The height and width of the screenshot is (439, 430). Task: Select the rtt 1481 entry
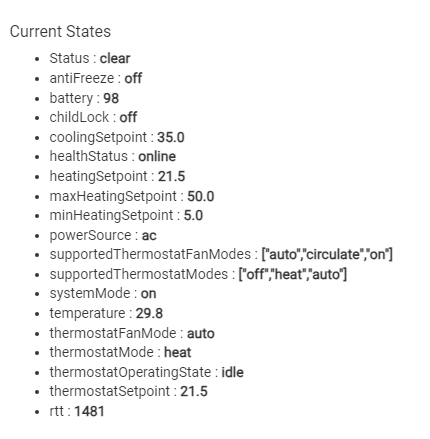pyautogui.click(x=77, y=411)
